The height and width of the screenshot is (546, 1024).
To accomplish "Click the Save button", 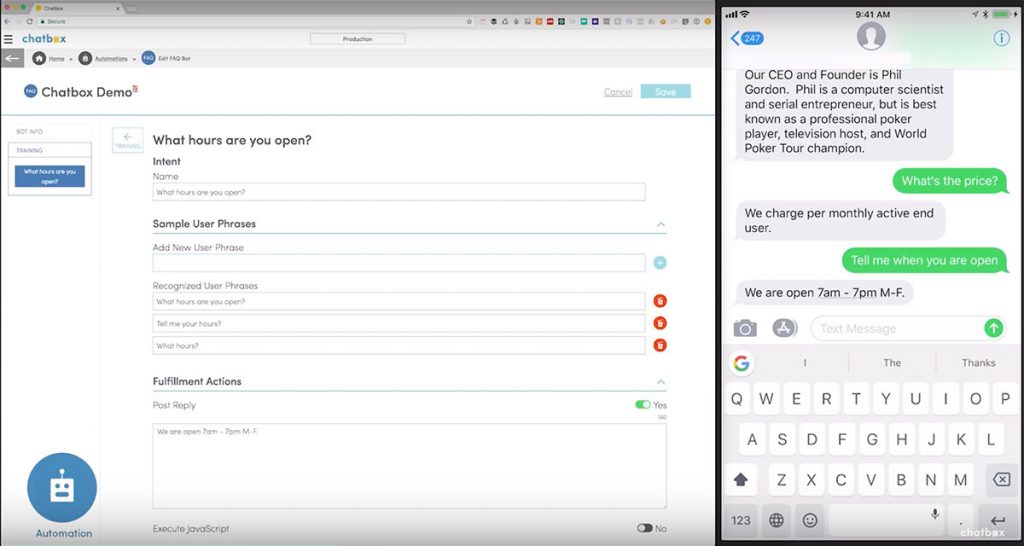I will point(665,91).
